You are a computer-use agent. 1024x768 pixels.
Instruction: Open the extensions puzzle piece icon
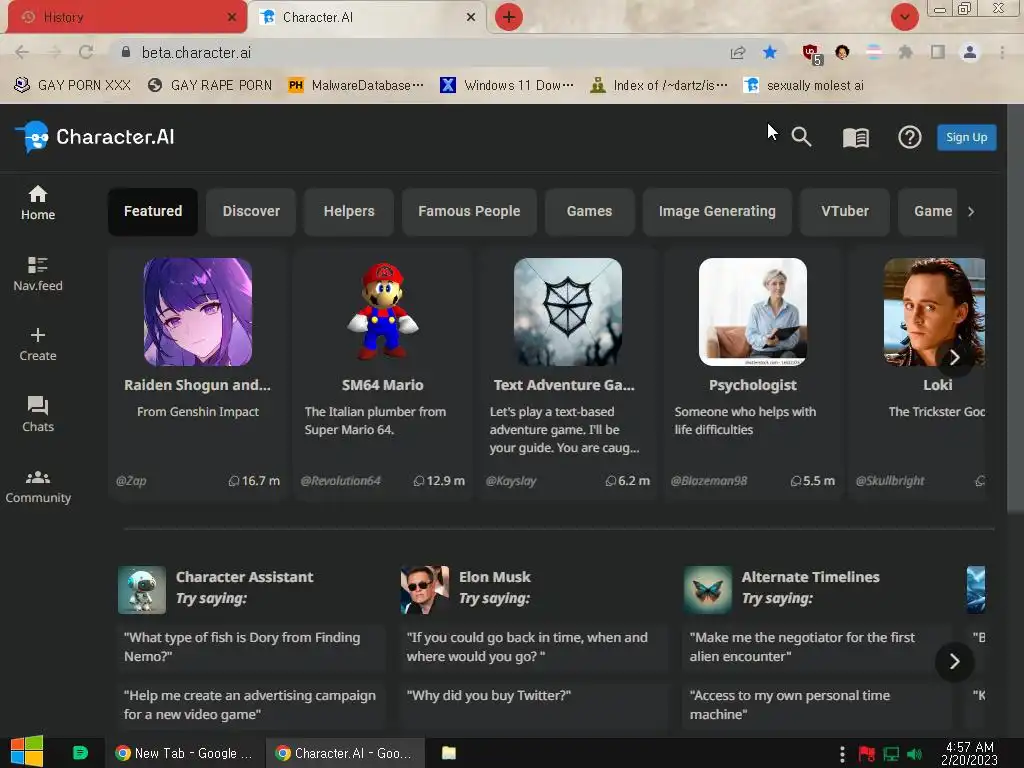(x=906, y=52)
